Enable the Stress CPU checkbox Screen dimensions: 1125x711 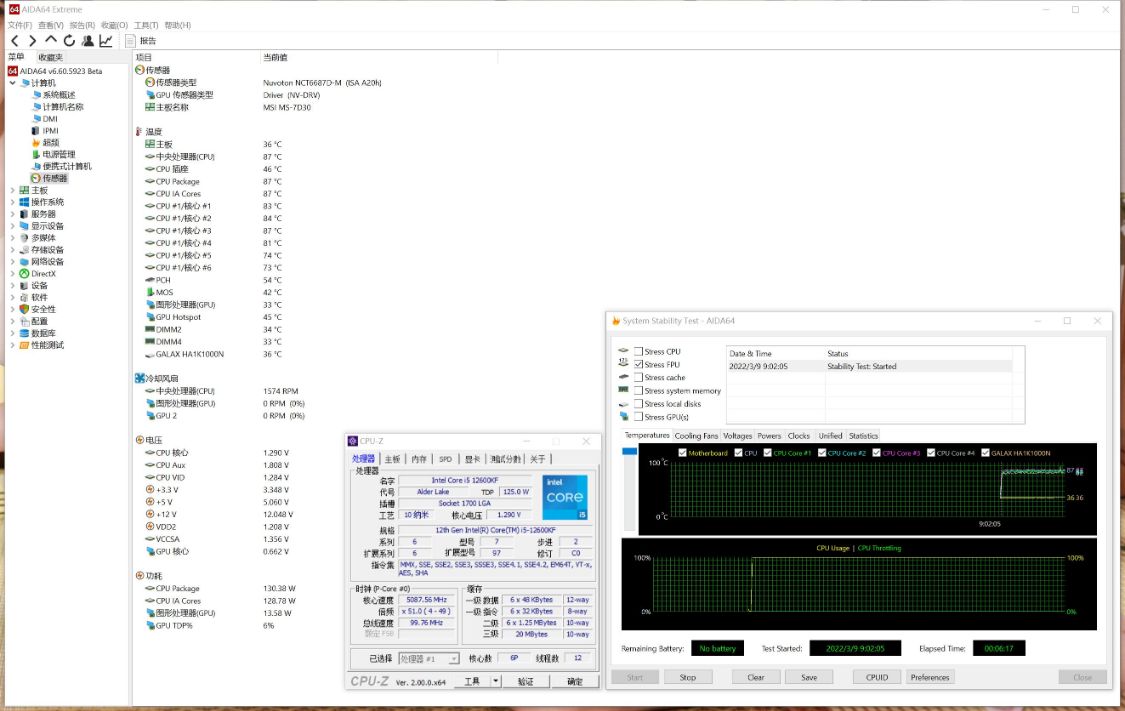[x=637, y=351]
